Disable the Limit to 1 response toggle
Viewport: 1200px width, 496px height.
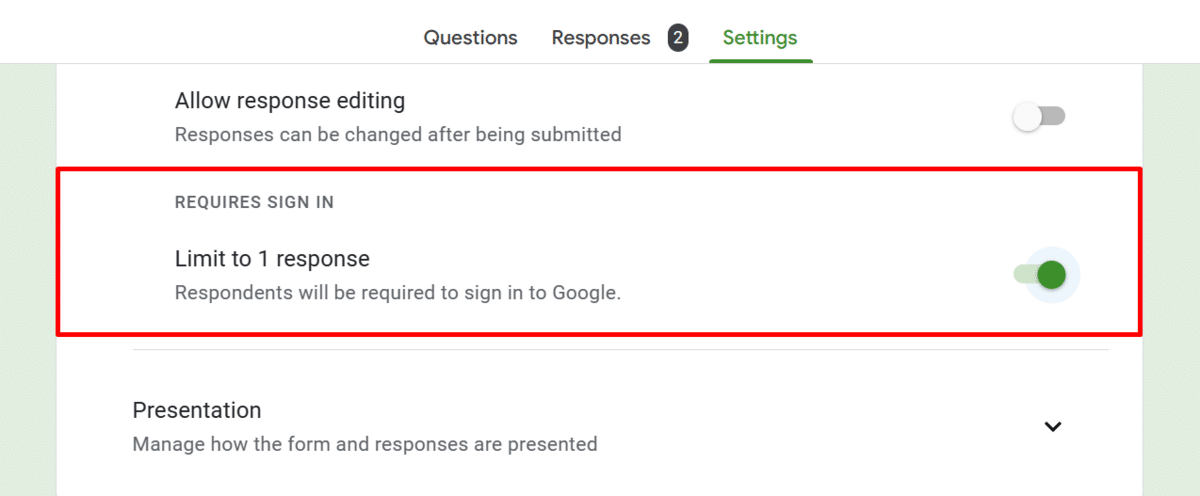click(x=1040, y=274)
